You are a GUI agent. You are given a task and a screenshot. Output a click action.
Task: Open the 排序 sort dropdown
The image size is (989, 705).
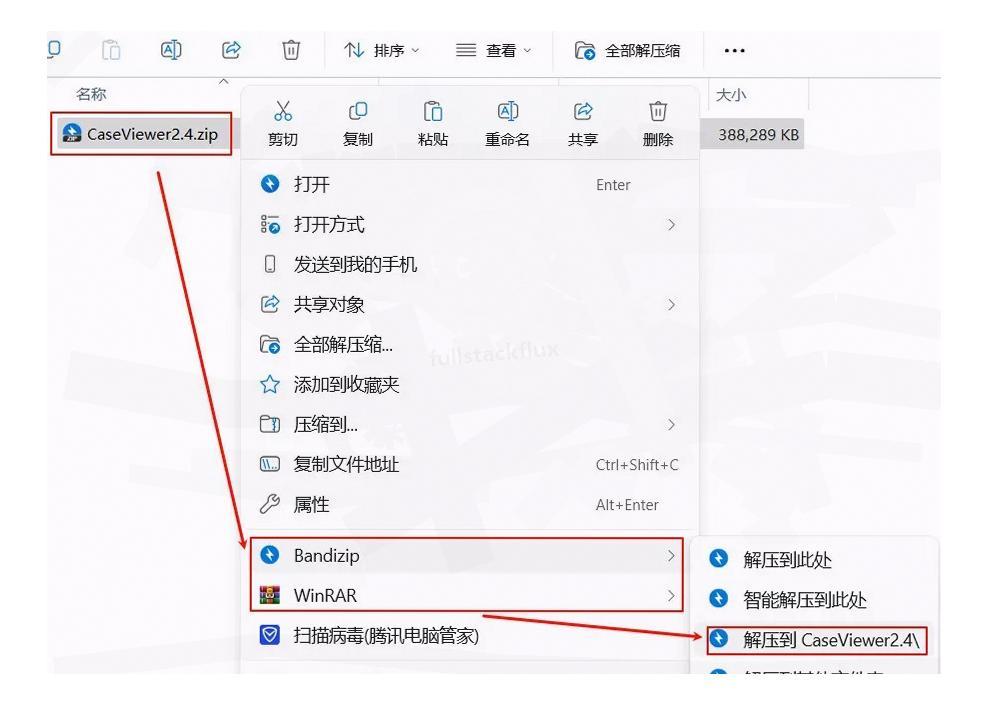(x=382, y=50)
